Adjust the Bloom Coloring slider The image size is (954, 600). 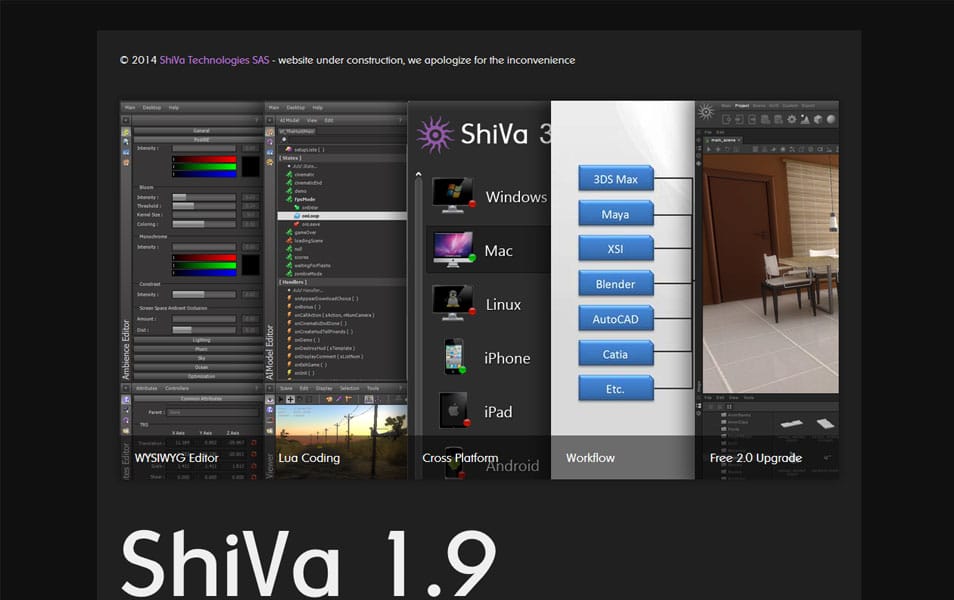click(204, 225)
